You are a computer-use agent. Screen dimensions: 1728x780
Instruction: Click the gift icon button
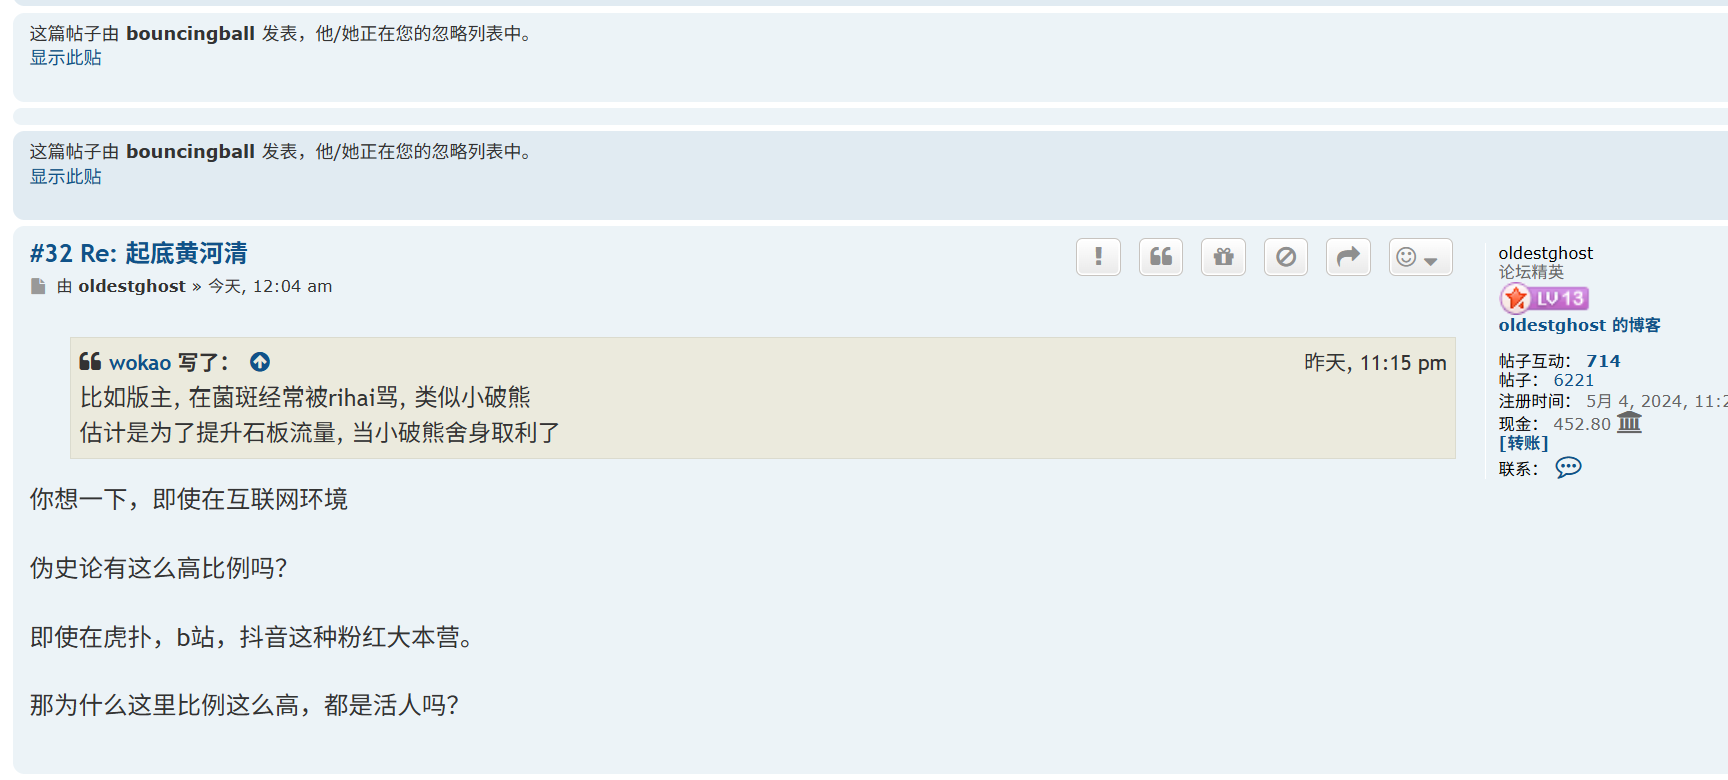pyautogui.click(x=1223, y=257)
